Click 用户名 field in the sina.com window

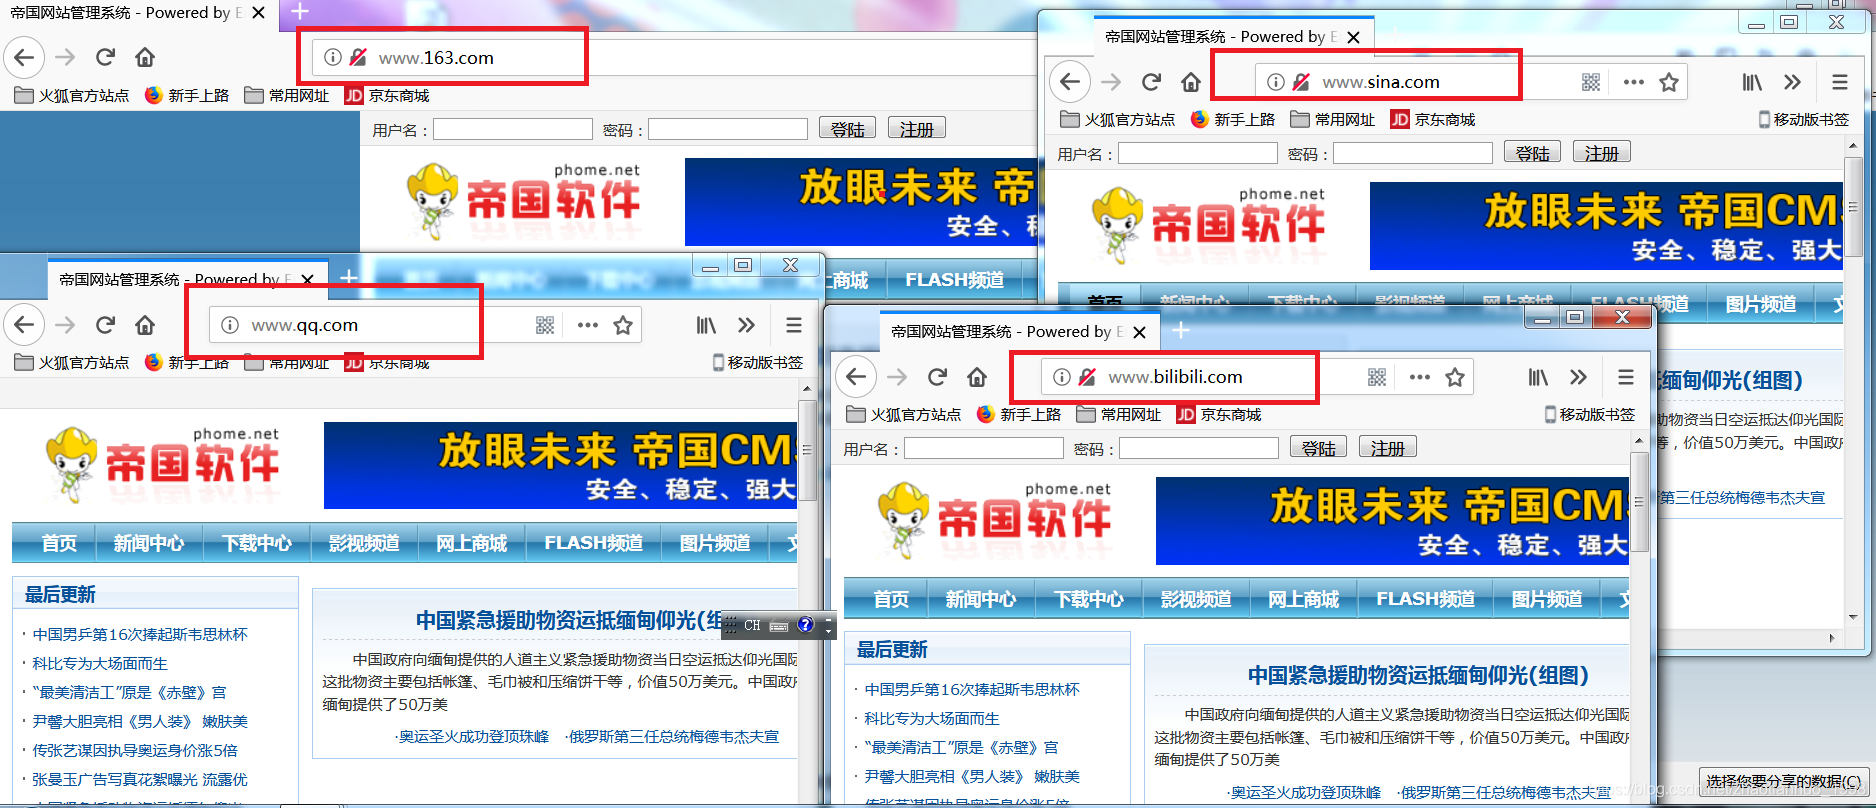click(1198, 153)
